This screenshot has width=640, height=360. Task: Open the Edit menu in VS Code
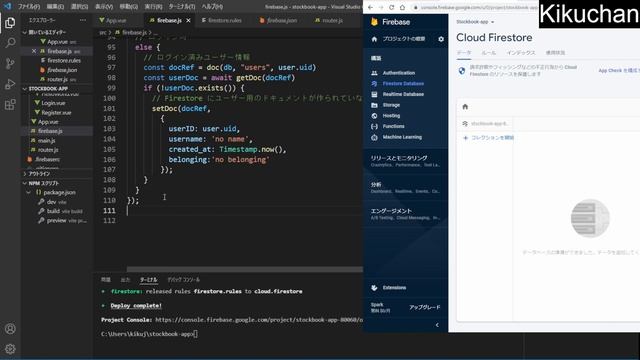pos(56,7)
